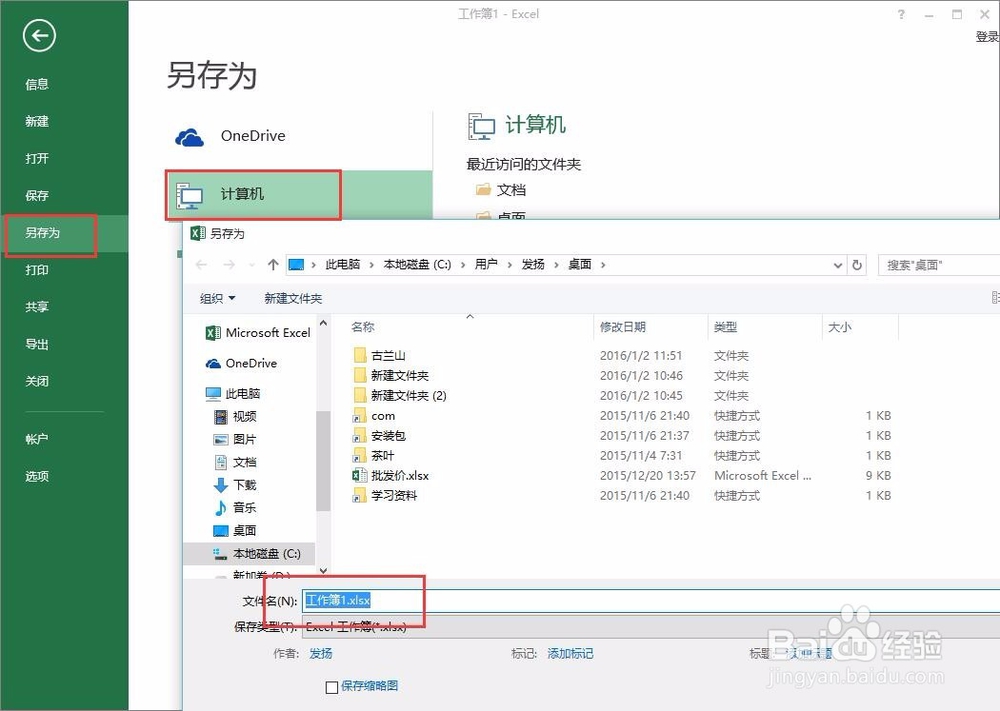Click the dialog forward navigation arrow

pyautogui.click(x=230, y=265)
